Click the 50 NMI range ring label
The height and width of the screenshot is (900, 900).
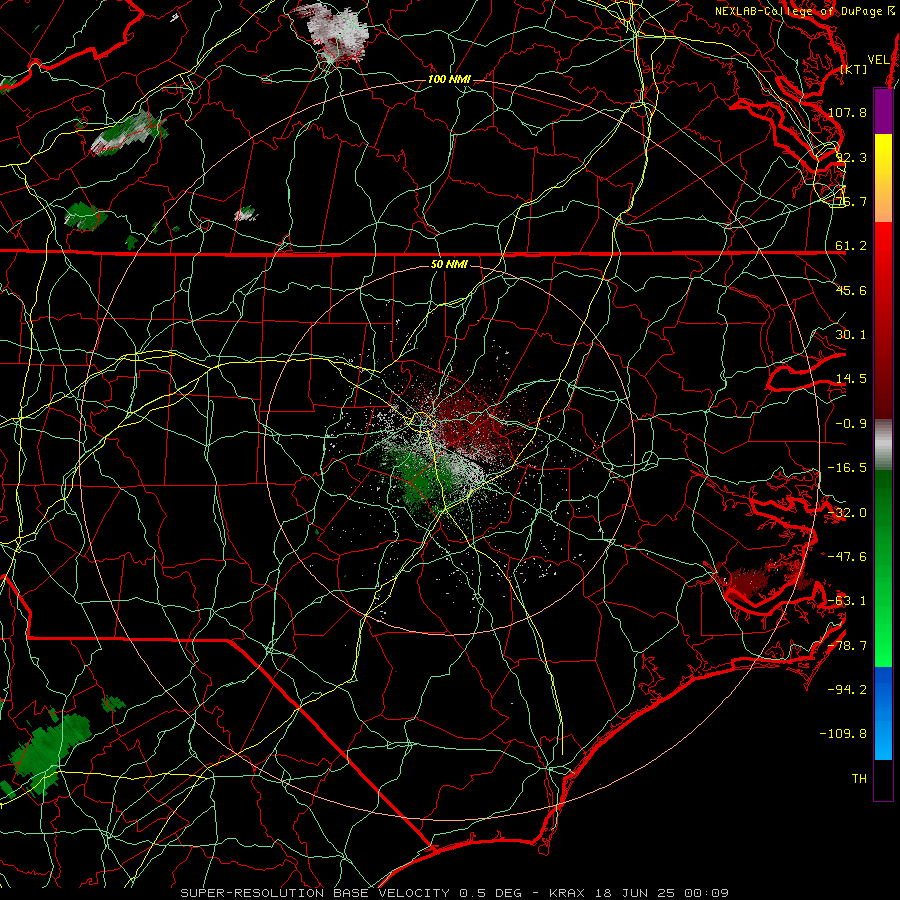pos(449,264)
